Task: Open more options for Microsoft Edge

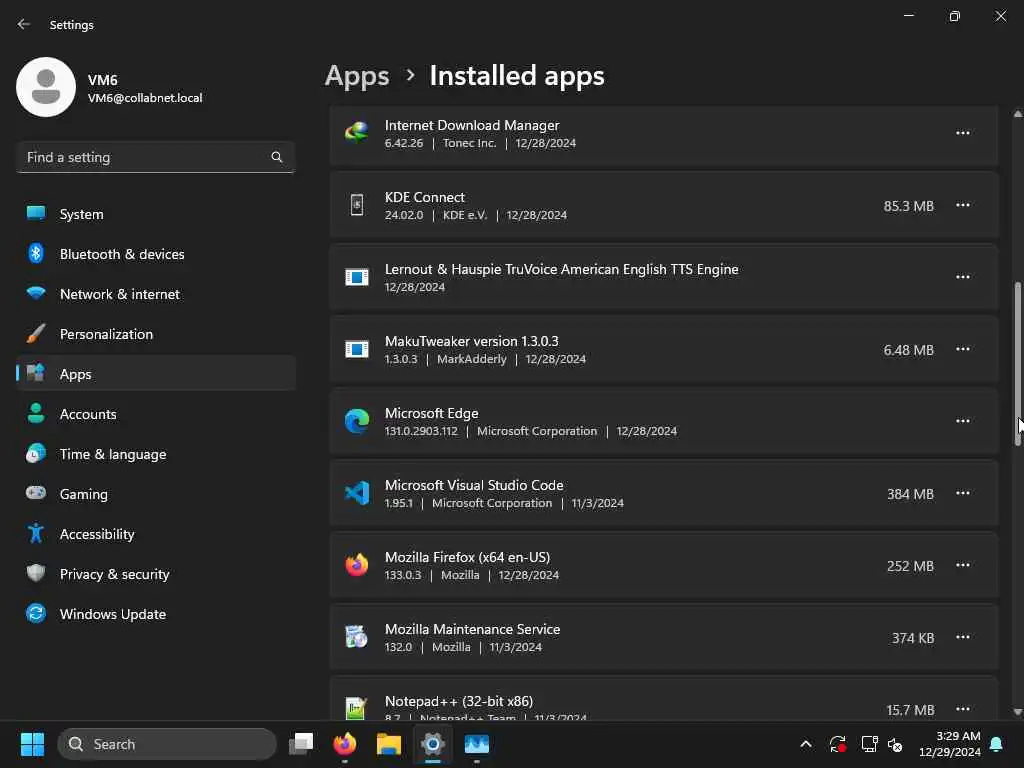Action: click(962, 421)
